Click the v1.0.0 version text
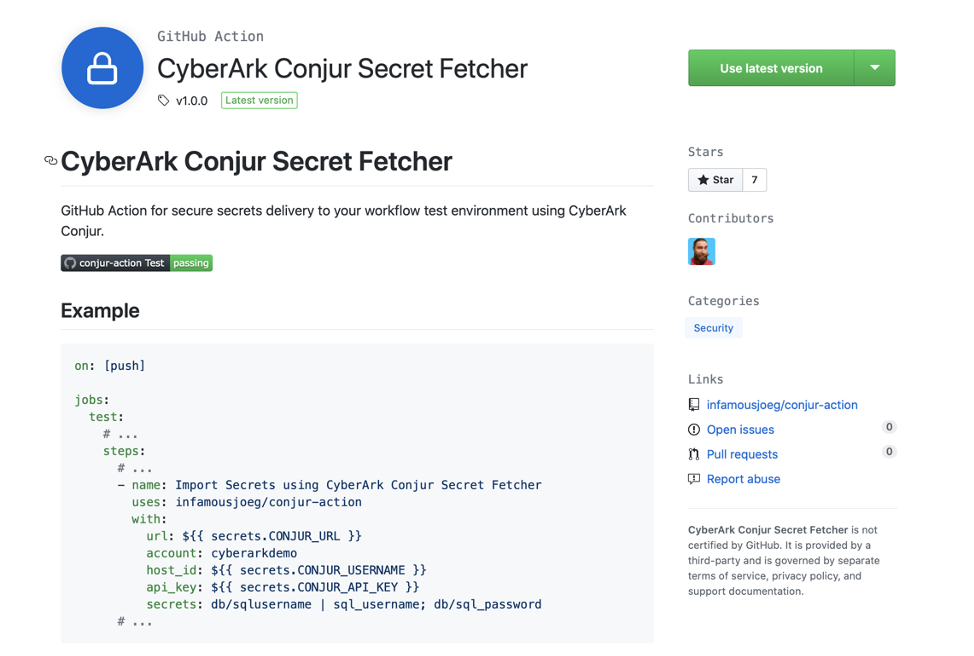Viewport: 974px width, 656px height. [192, 101]
